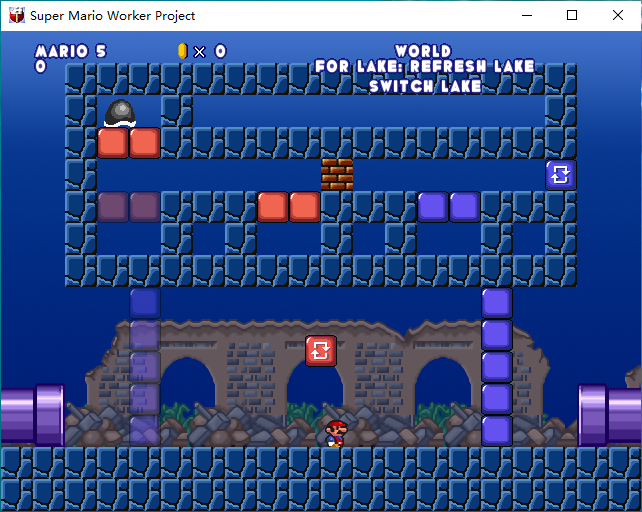Maximize the game window

click(x=572, y=16)
